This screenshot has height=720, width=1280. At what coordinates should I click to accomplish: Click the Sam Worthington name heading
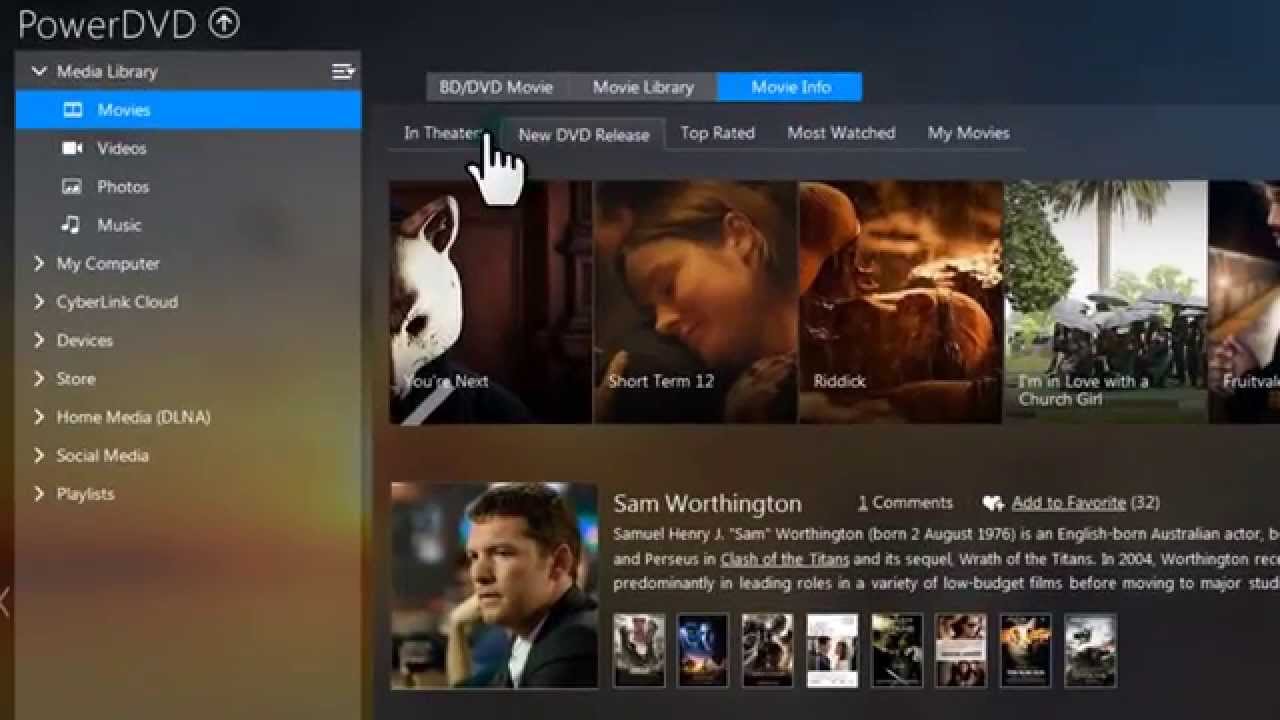[707, 503]
